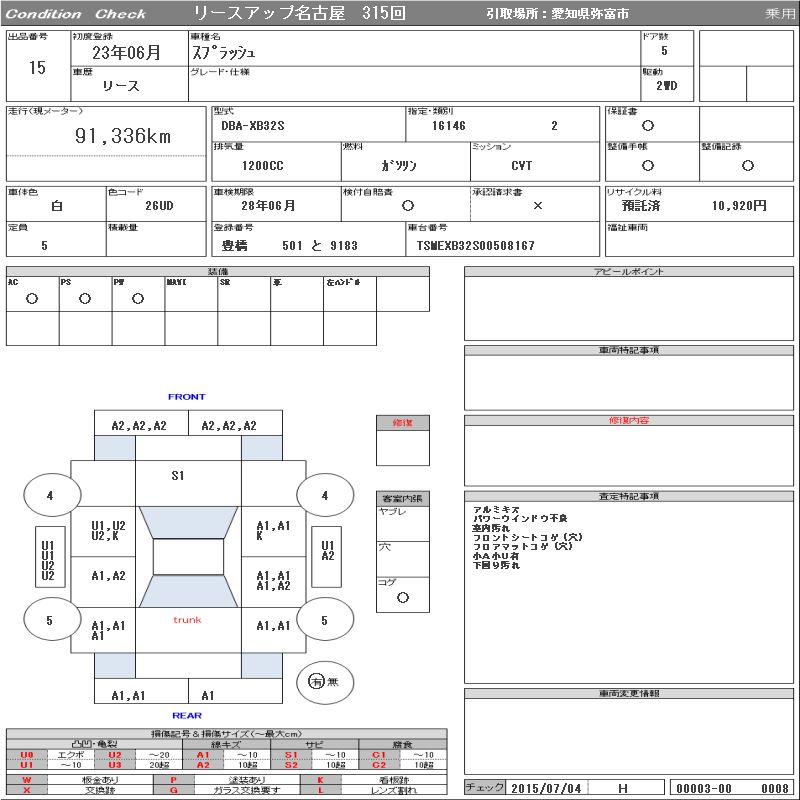Select the lower-left tire circle marked 5

pos(49,620)
